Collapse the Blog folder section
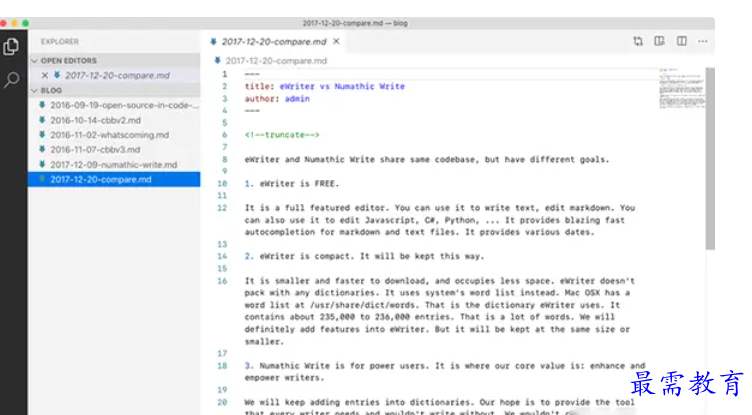 (114, 90)
